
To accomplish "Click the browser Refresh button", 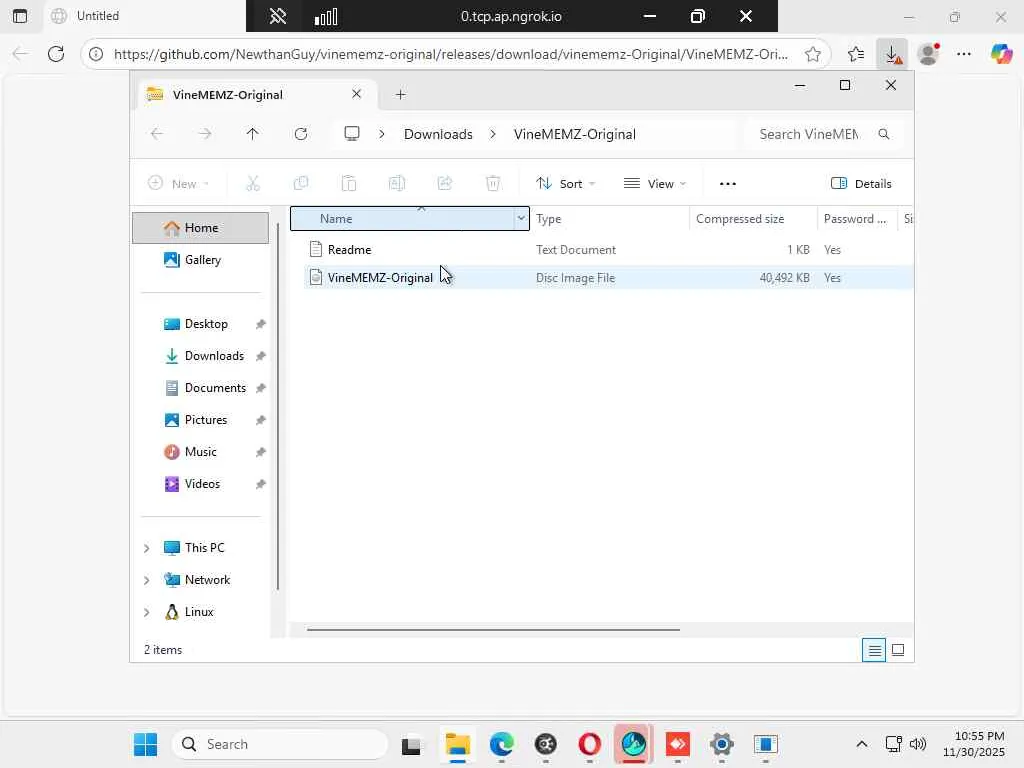I will click(x=56, y=54).
